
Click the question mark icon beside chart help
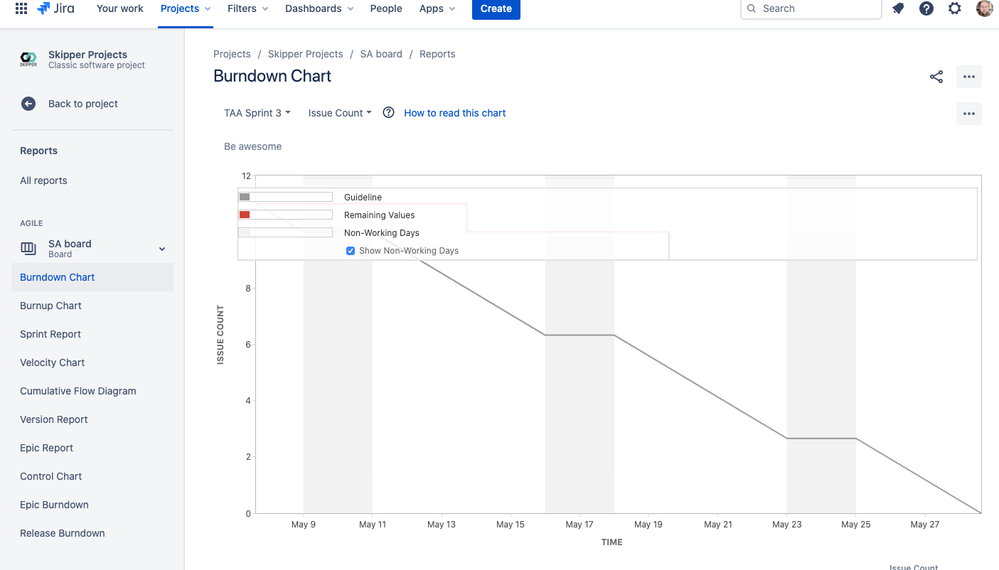click(x=389, y=113)
